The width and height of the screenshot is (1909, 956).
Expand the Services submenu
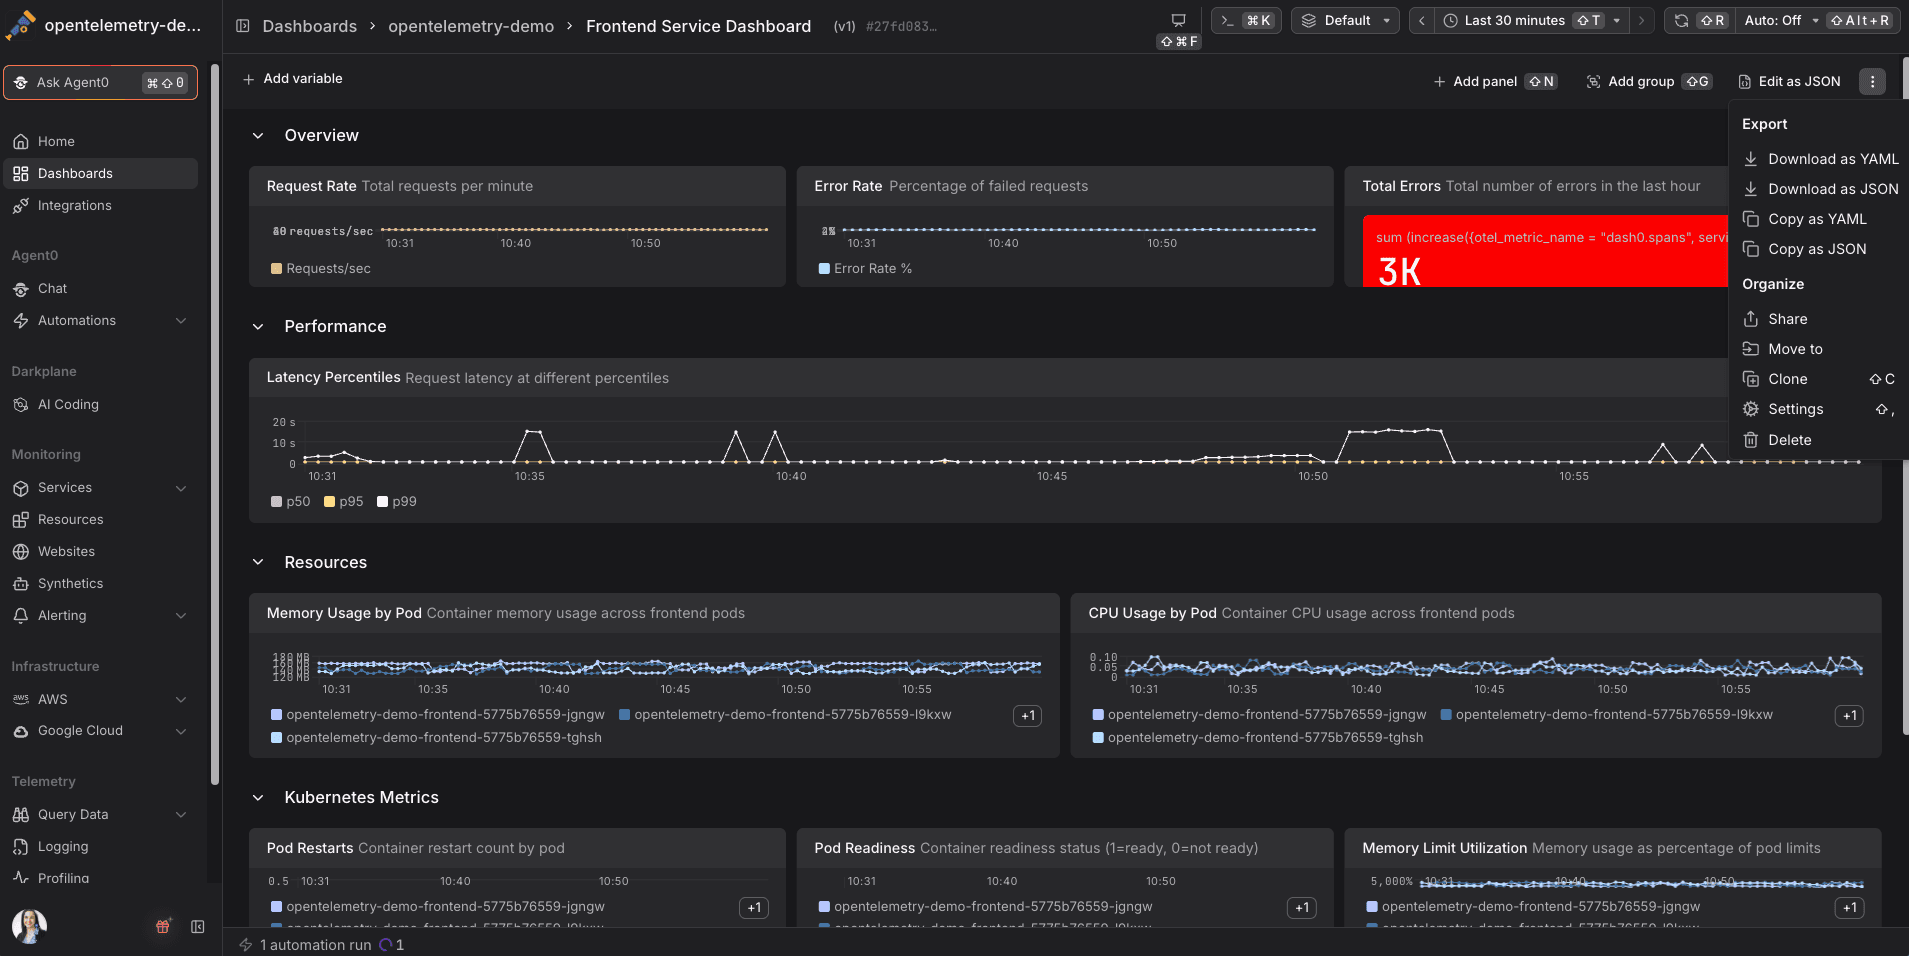click(x=181, y=487)
